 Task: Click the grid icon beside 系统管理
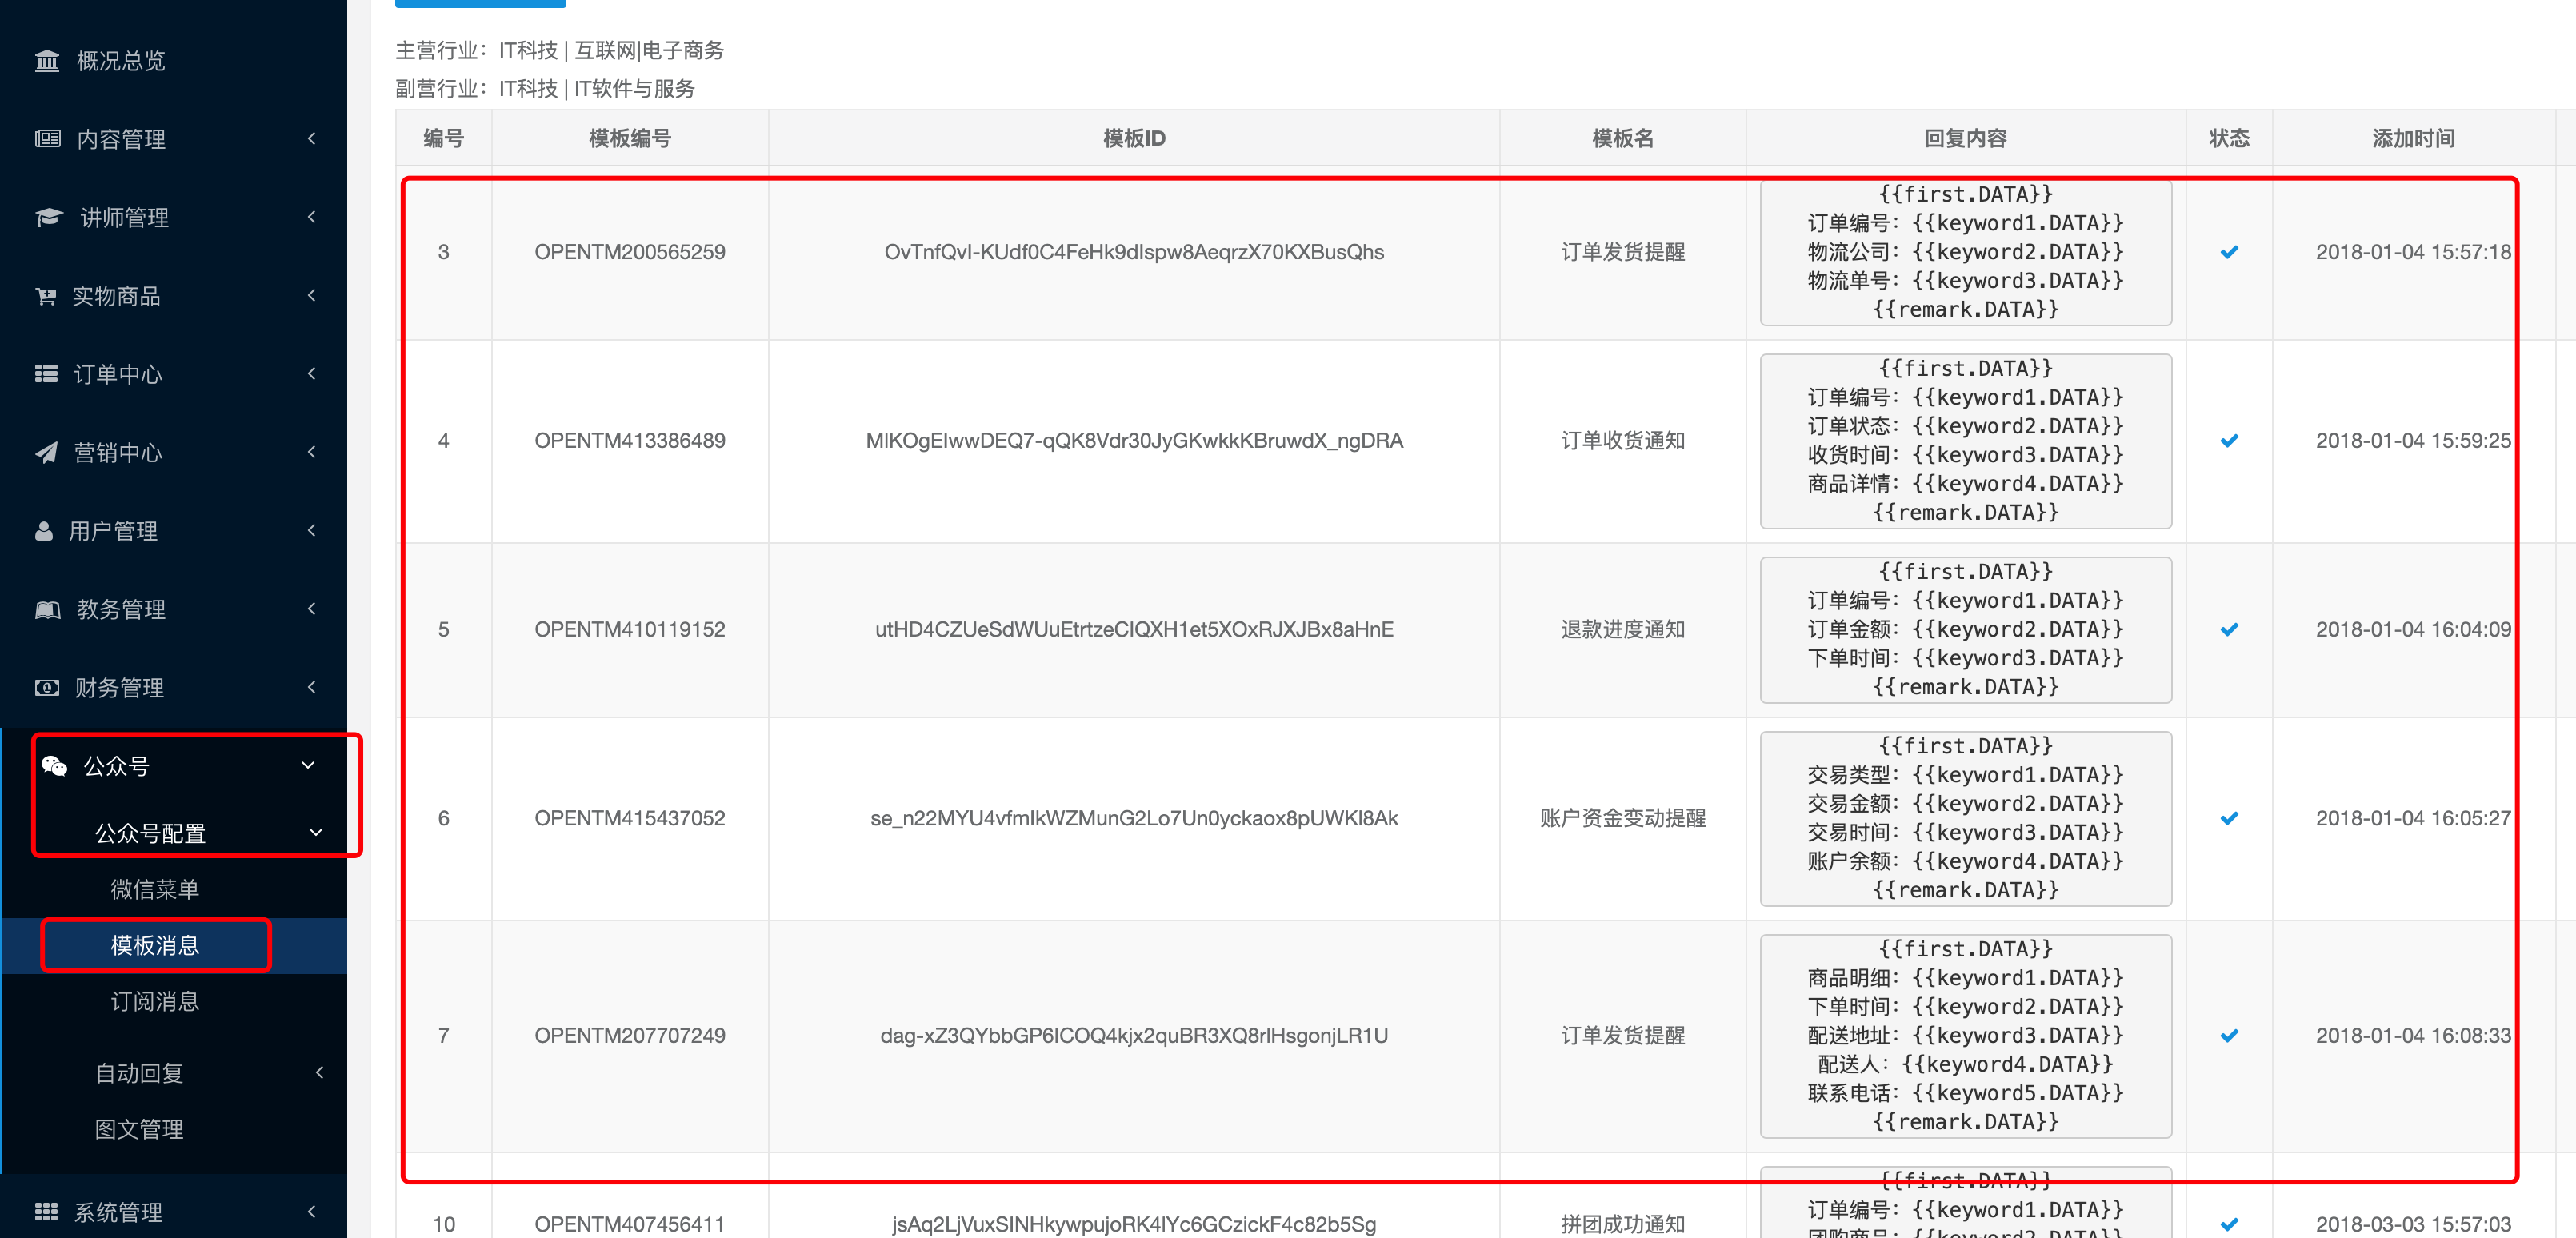46,1212
